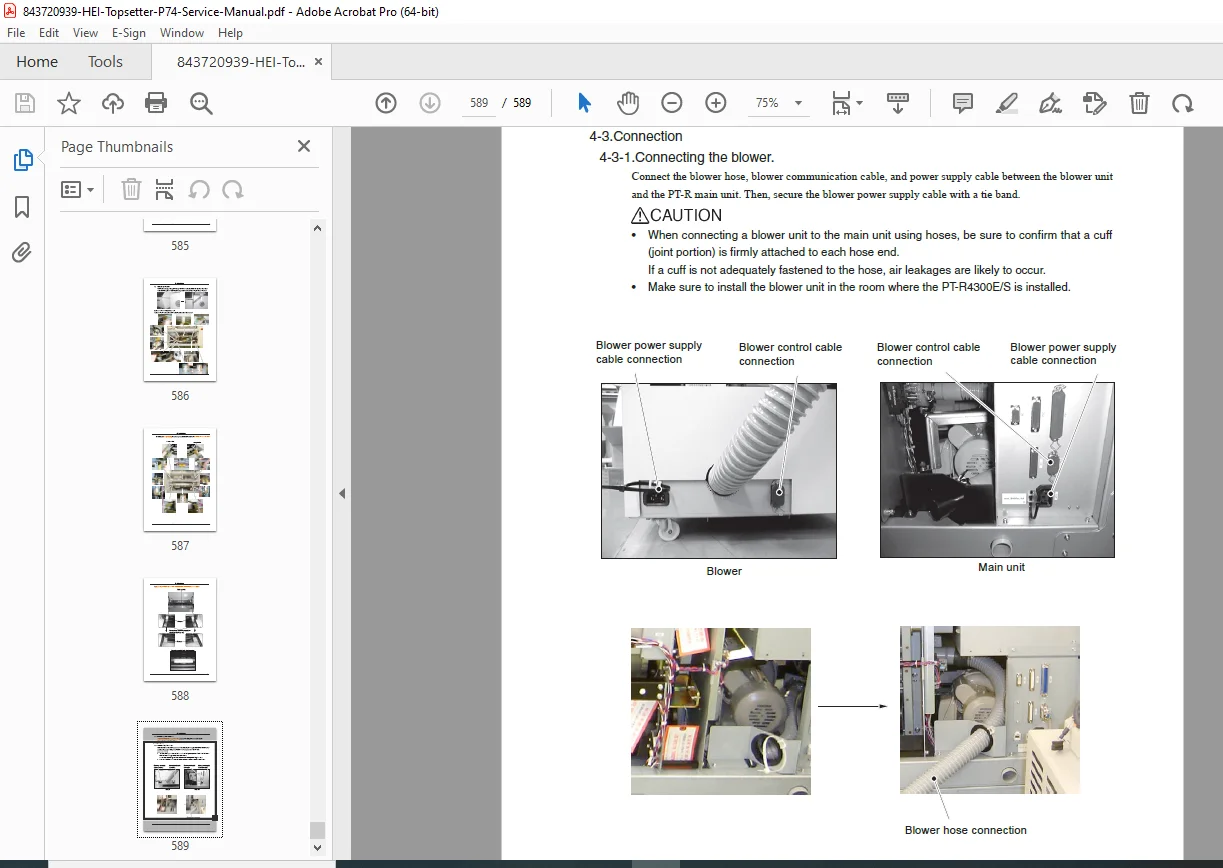Close the open document tab
Viewport: 1223px width, 868px height.
pyautogui.click(x=319, y=62)
